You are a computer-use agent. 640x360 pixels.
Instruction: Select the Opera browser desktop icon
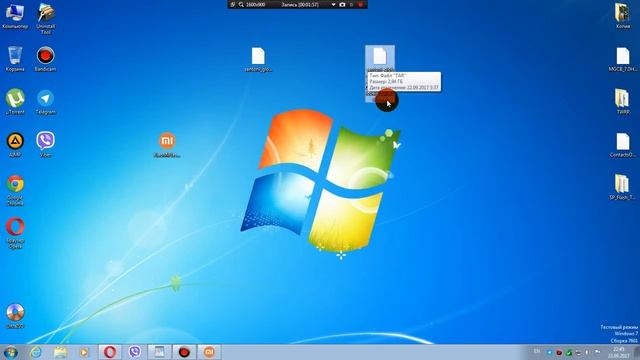[x=15, y=233]
